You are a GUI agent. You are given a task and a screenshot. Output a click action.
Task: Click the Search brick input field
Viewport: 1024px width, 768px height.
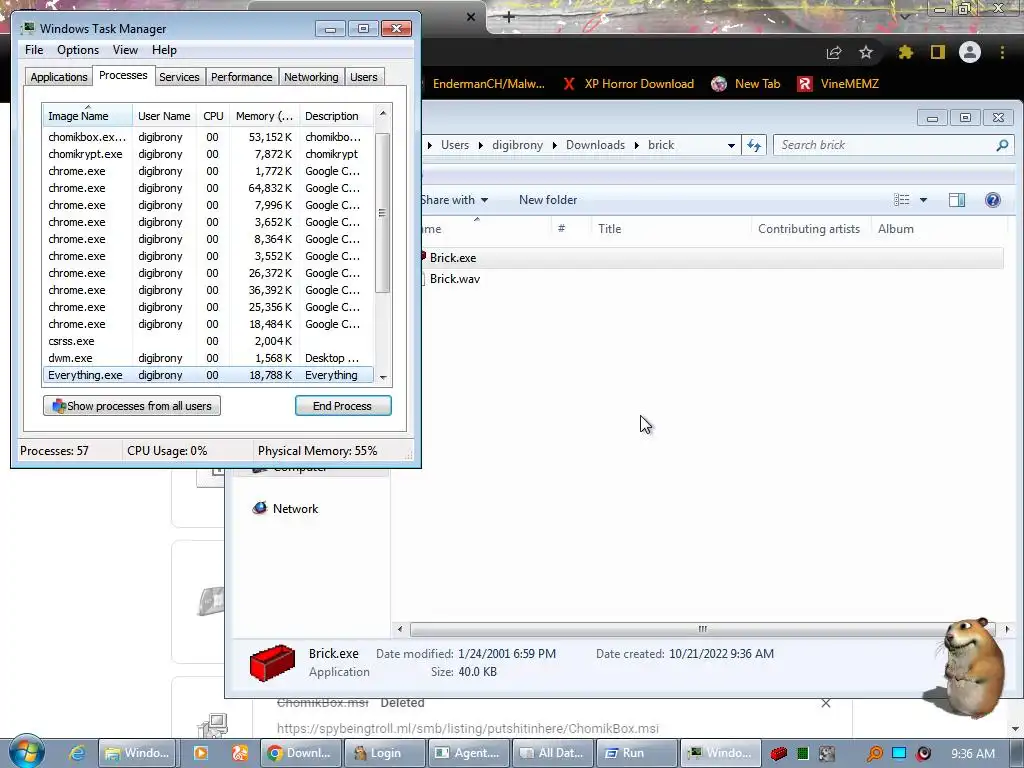click(885, 145)
